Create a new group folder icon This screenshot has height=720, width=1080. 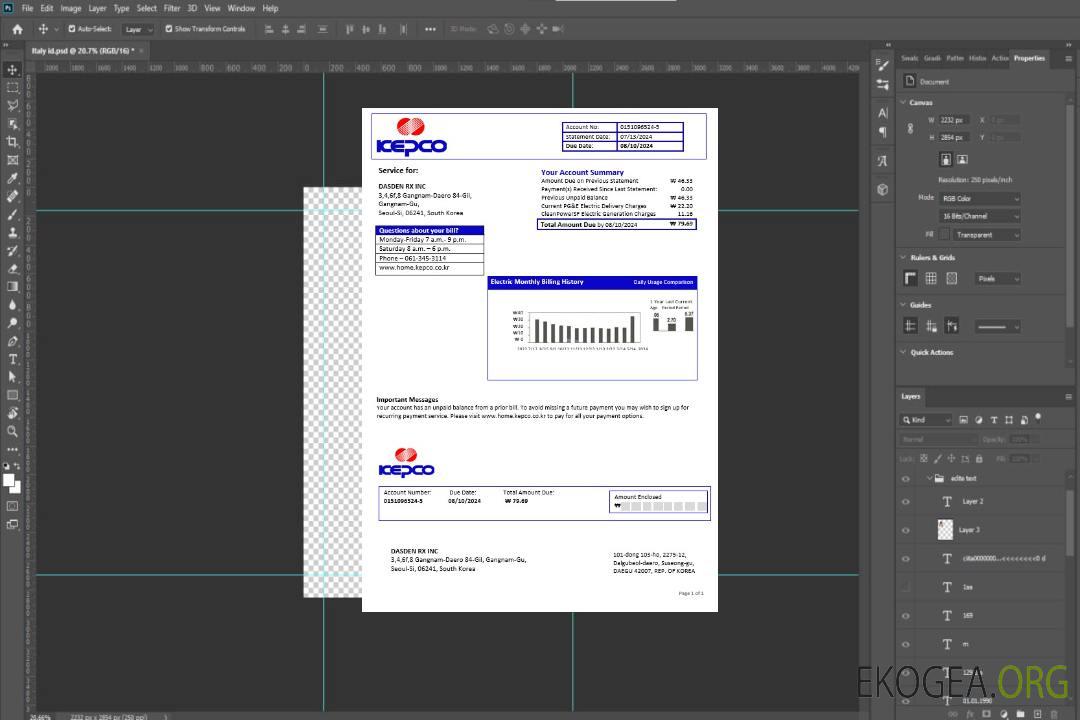[x=1020, y=714]
